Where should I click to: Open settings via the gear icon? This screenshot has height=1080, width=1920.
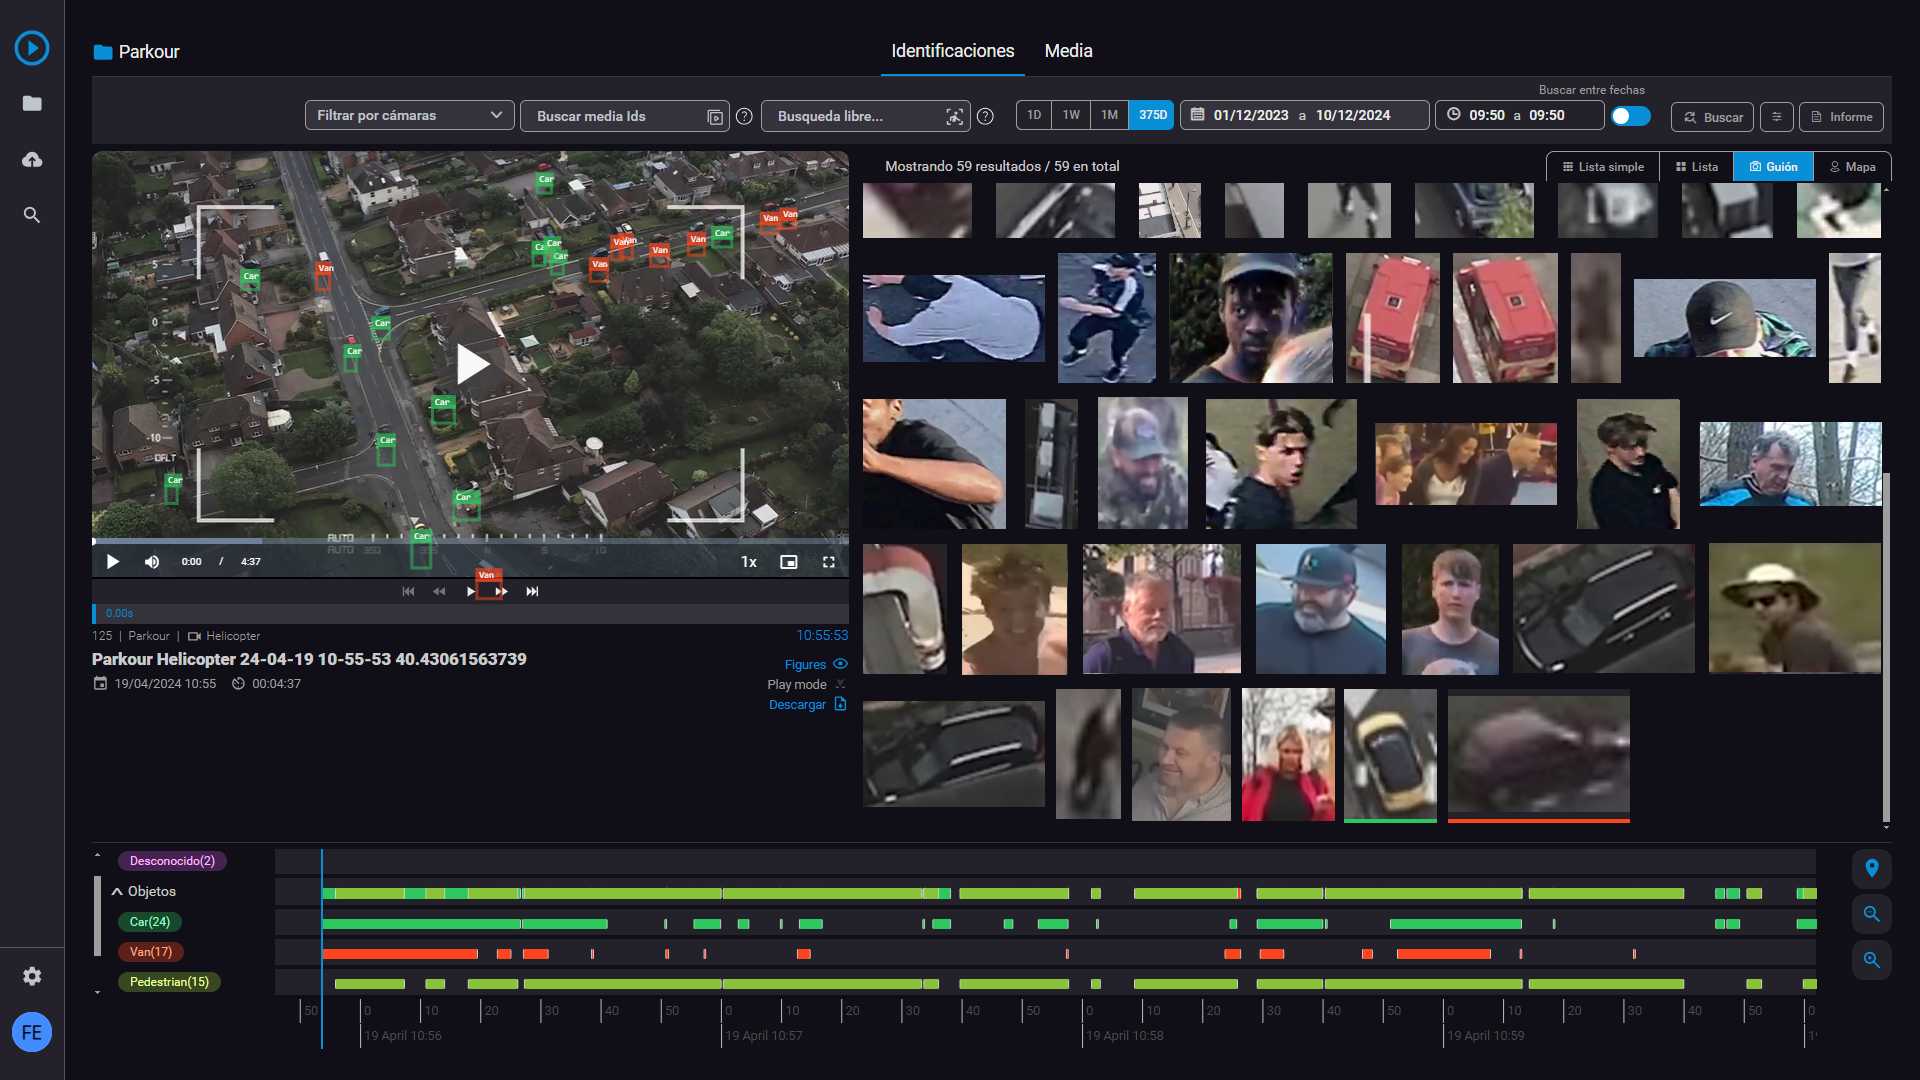tap(32, 976)
